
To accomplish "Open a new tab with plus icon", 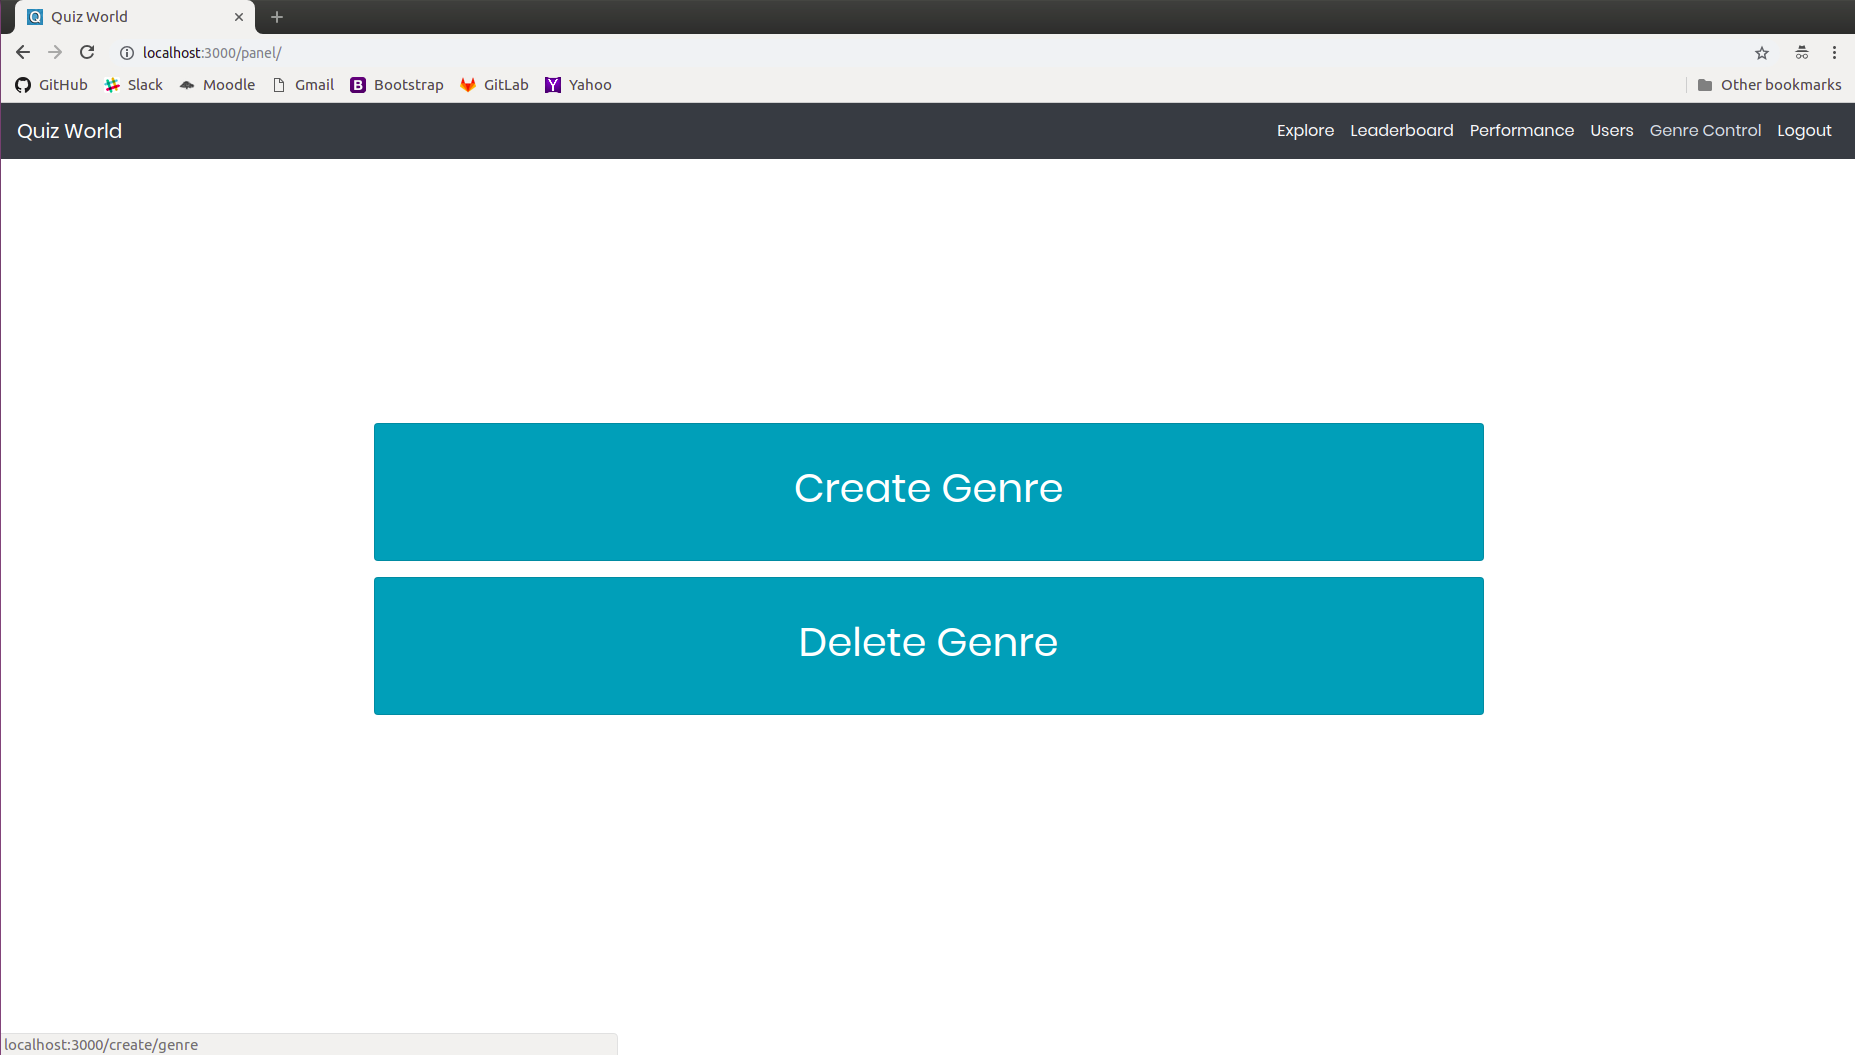I will pyautogui.click(x=277, y=17).
